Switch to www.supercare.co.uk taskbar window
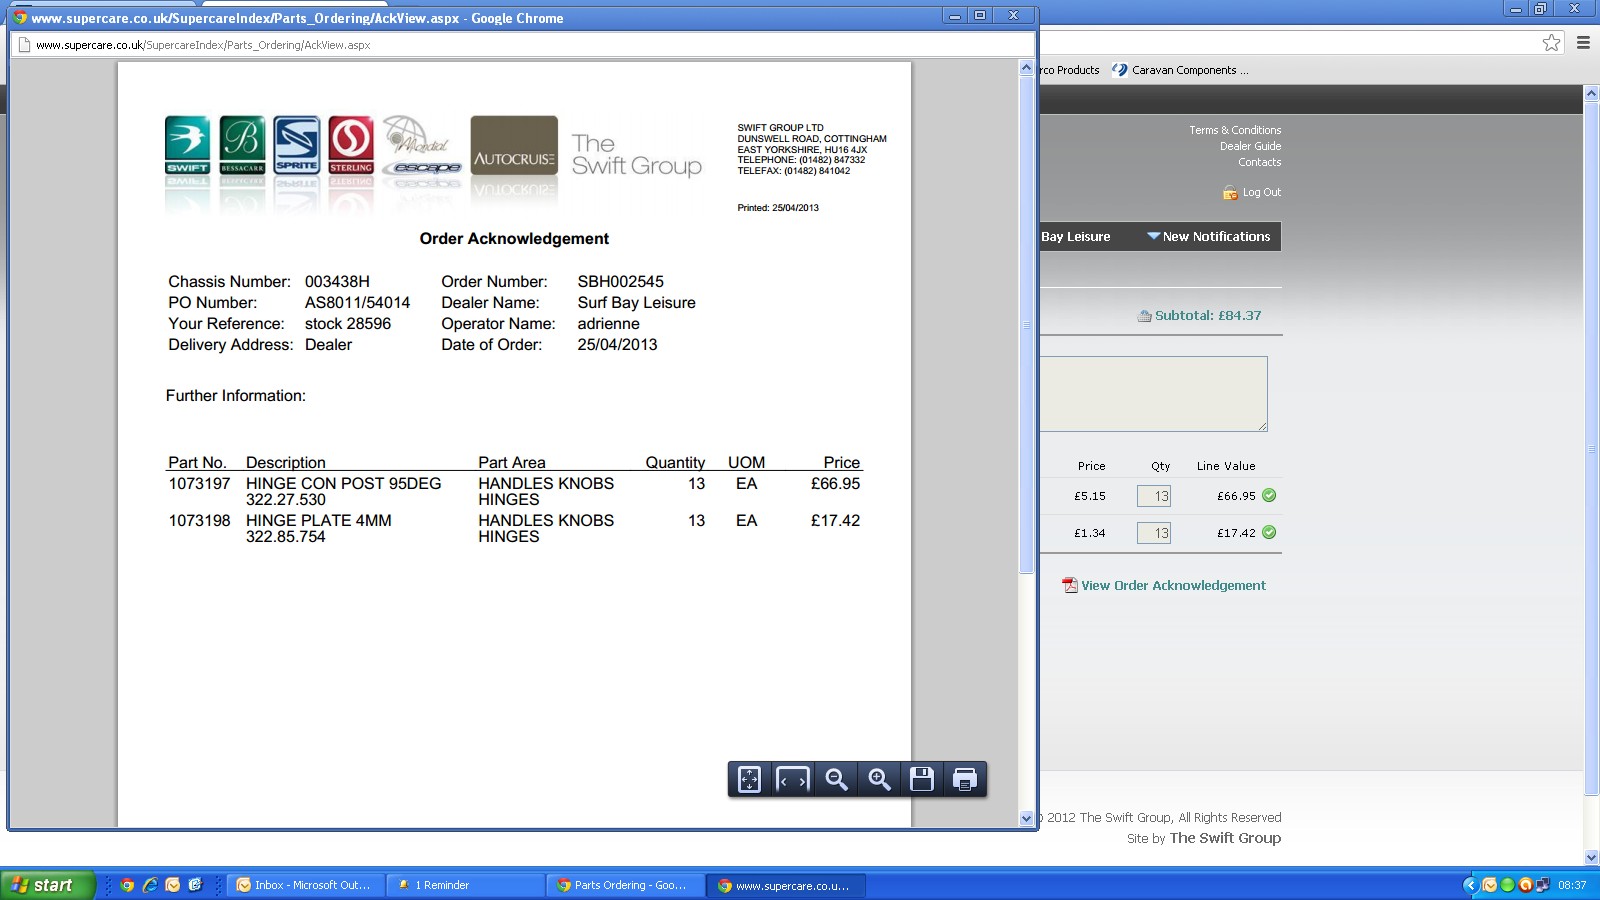1600x900 pixels. coord(786,885)
